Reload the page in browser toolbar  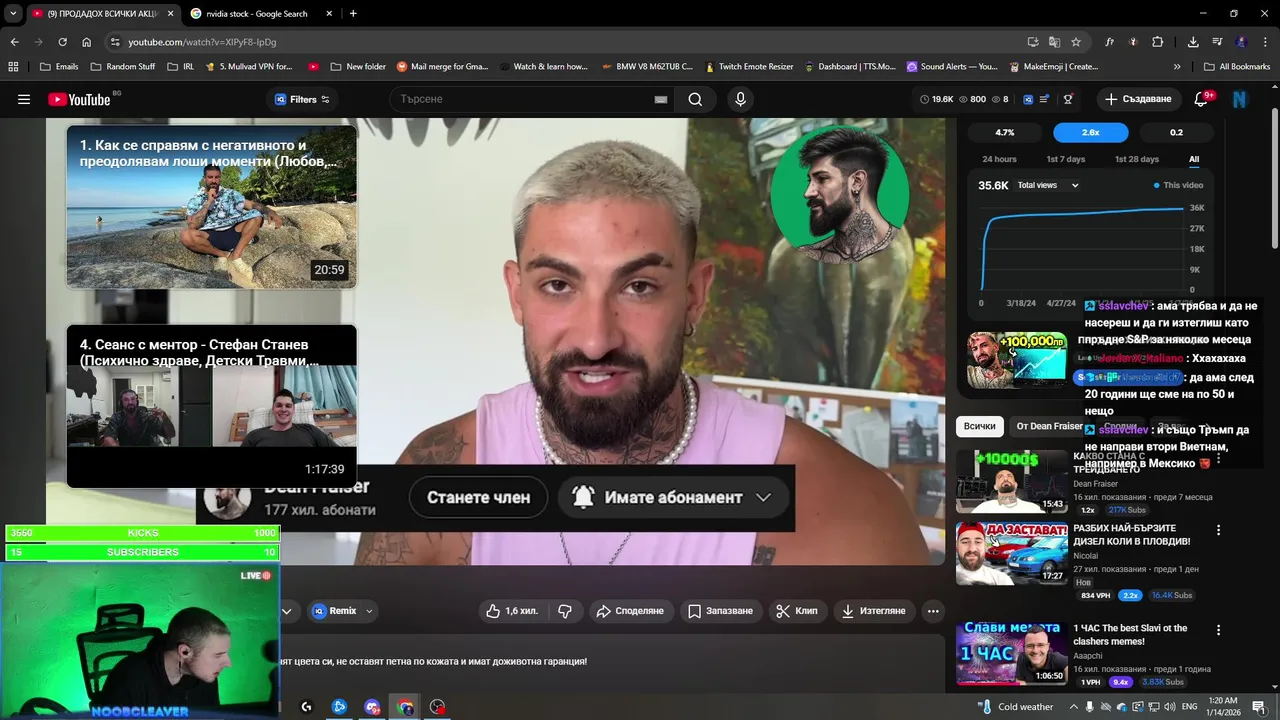click(62, 42)
